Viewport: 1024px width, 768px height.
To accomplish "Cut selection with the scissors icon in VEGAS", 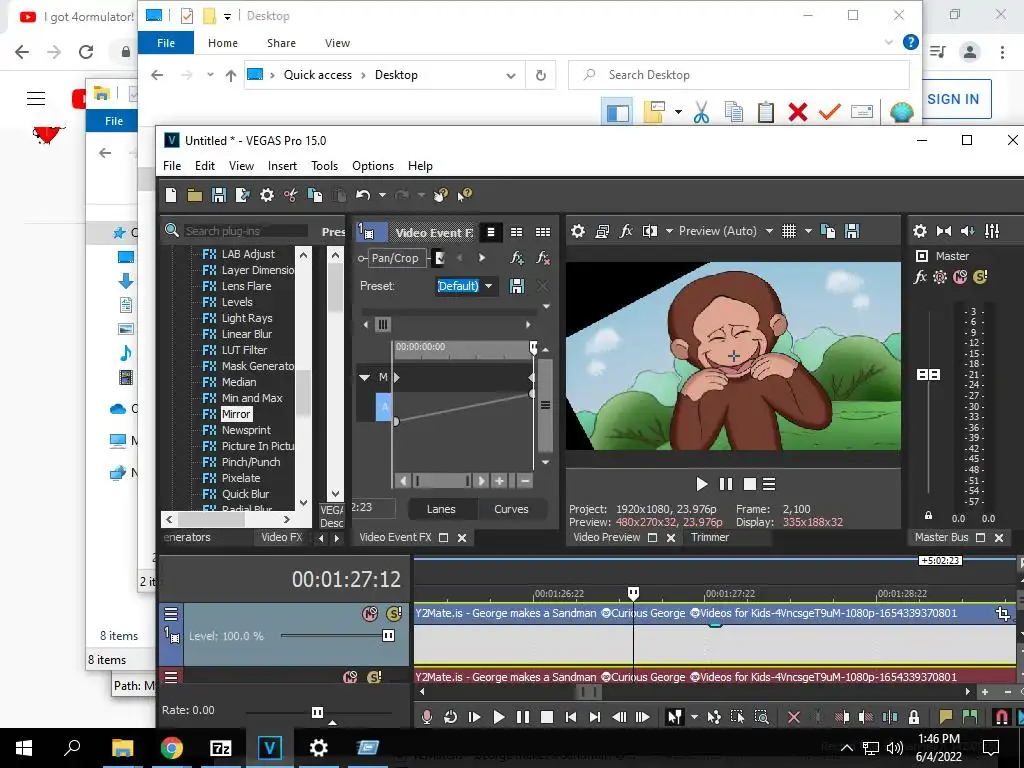I will 291,195.
